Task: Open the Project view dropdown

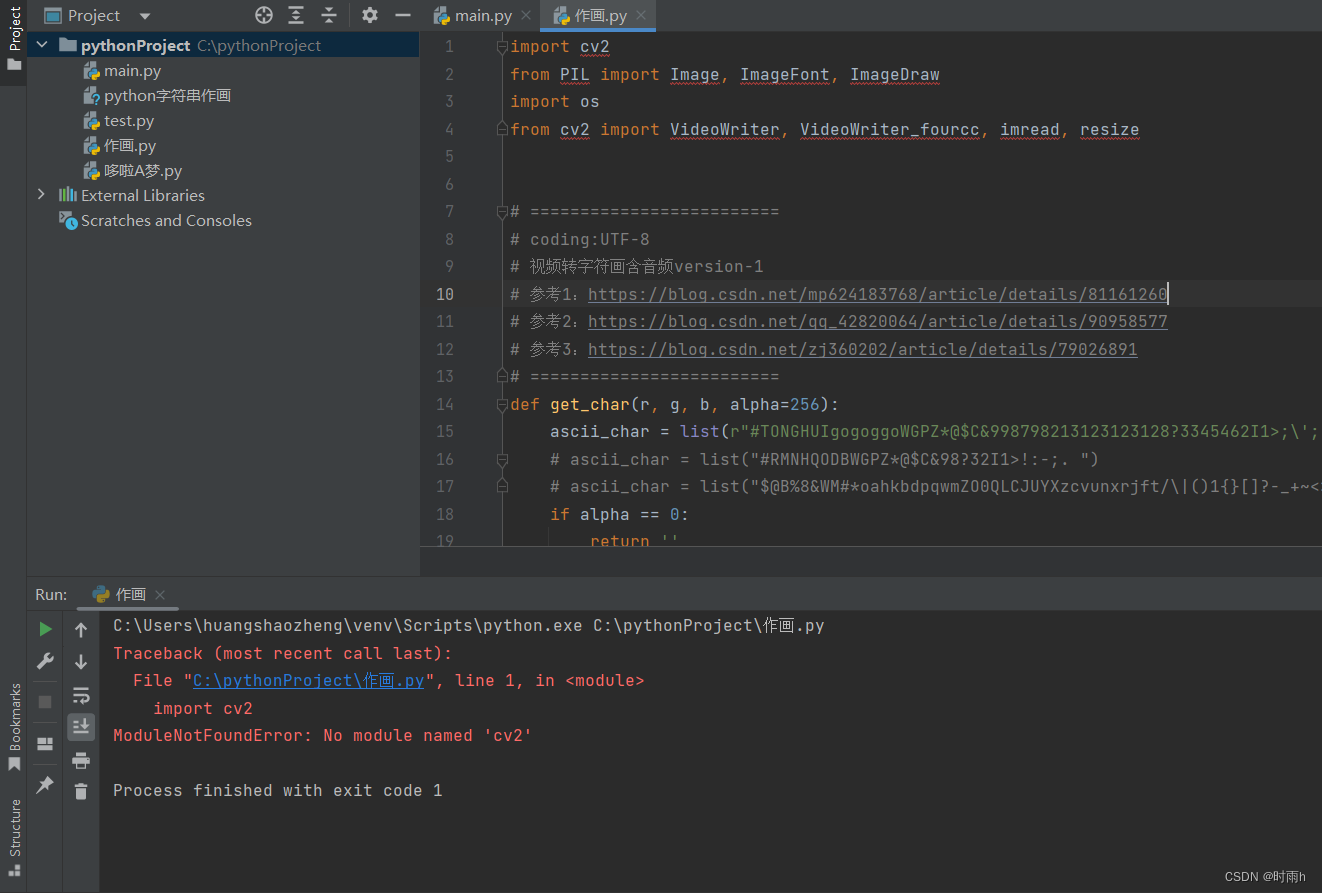Action: pos(145,16)
